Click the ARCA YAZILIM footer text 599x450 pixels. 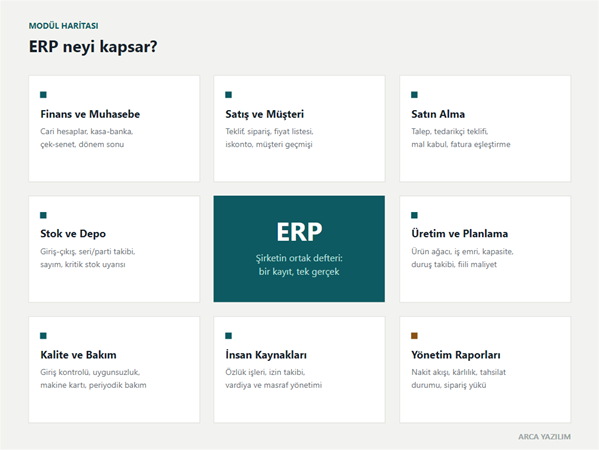coord(544,437)
